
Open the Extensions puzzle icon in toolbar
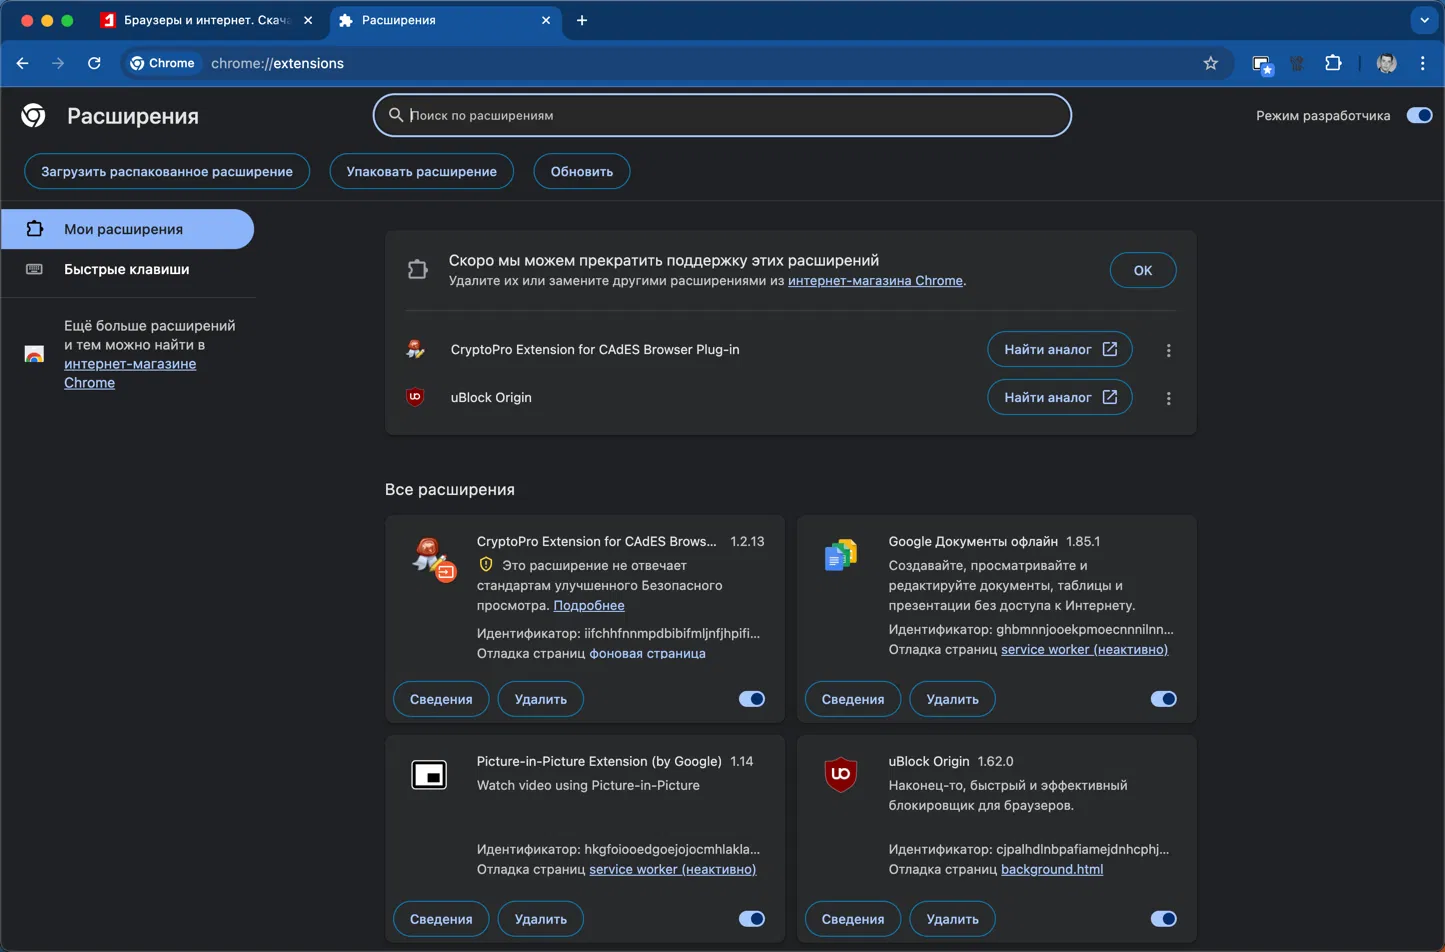tap(1333, 63)
